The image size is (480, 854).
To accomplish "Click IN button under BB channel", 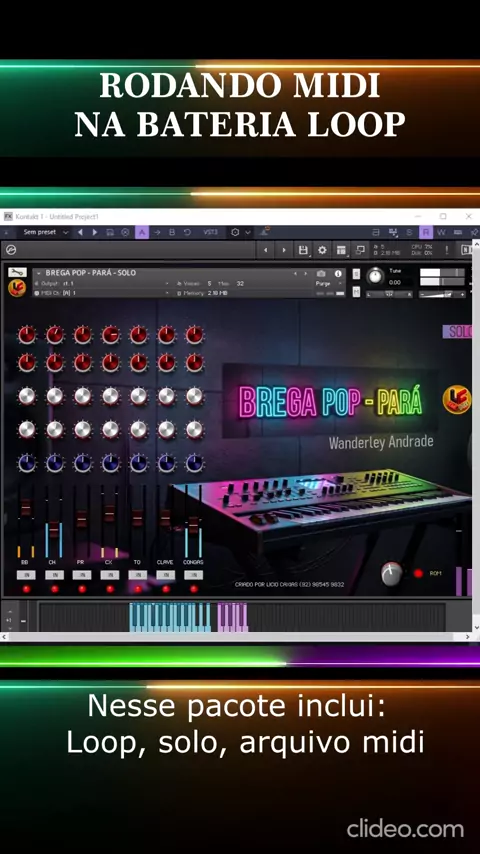I will click(26, 575).
